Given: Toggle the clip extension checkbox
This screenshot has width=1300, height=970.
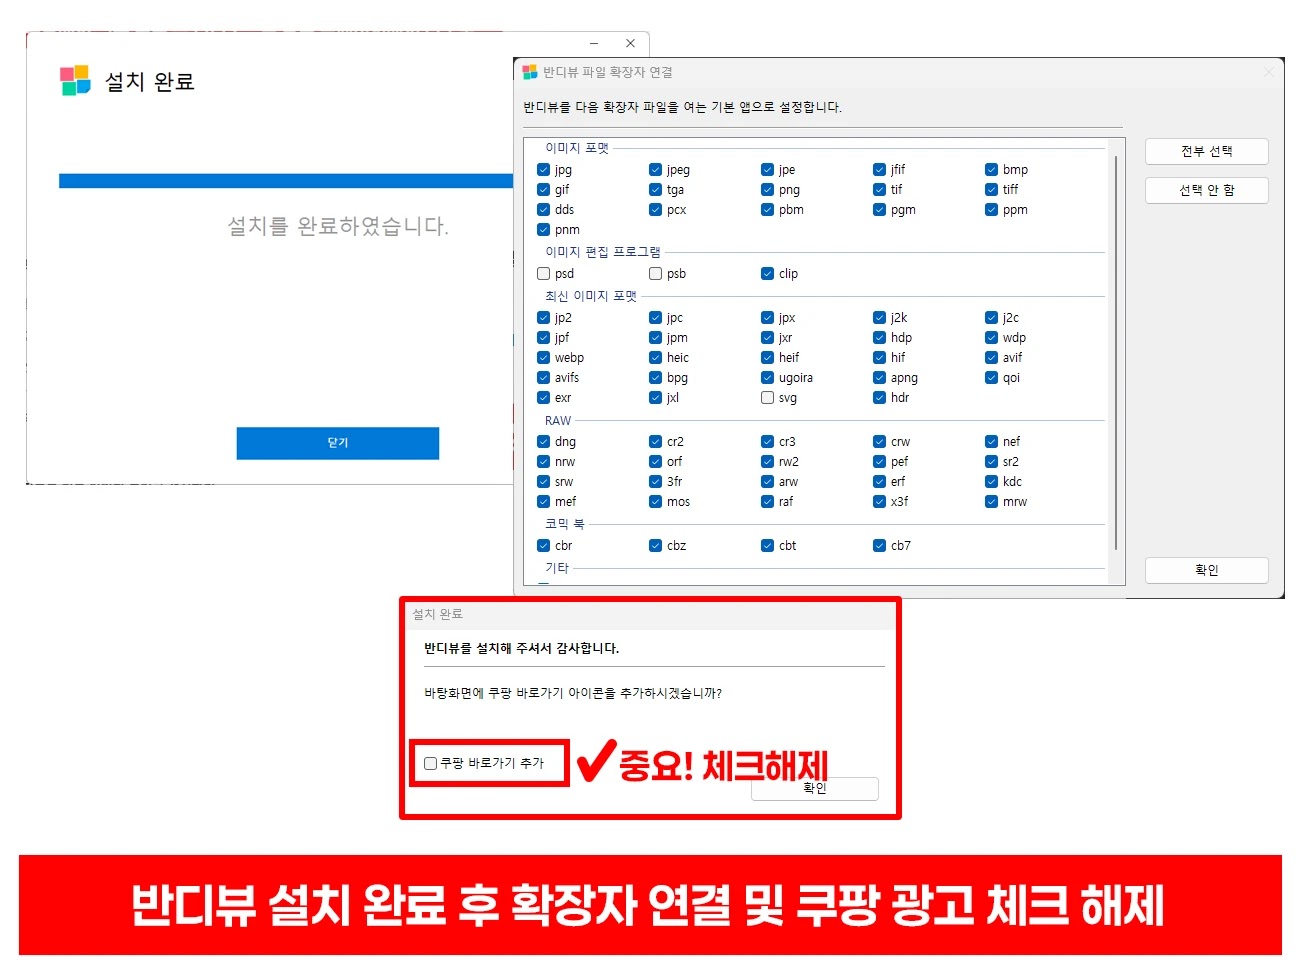Looking at the screenshot, I should [x=768, y=274].
